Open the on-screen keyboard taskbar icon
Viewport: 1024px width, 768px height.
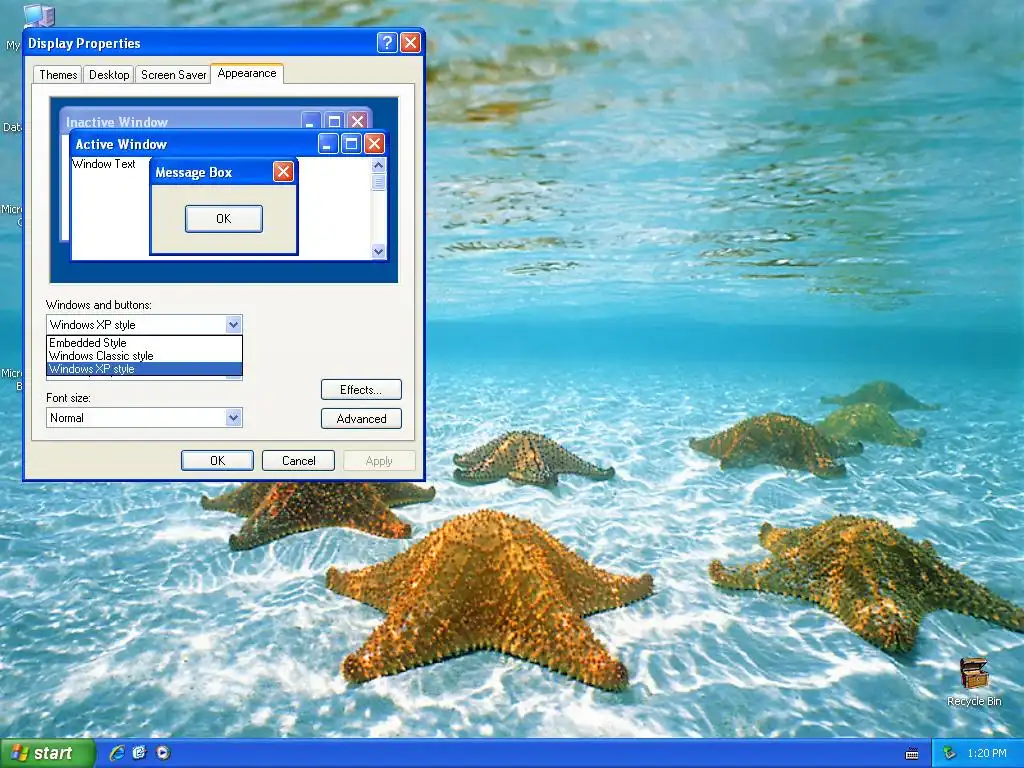(x=912, y=754)
